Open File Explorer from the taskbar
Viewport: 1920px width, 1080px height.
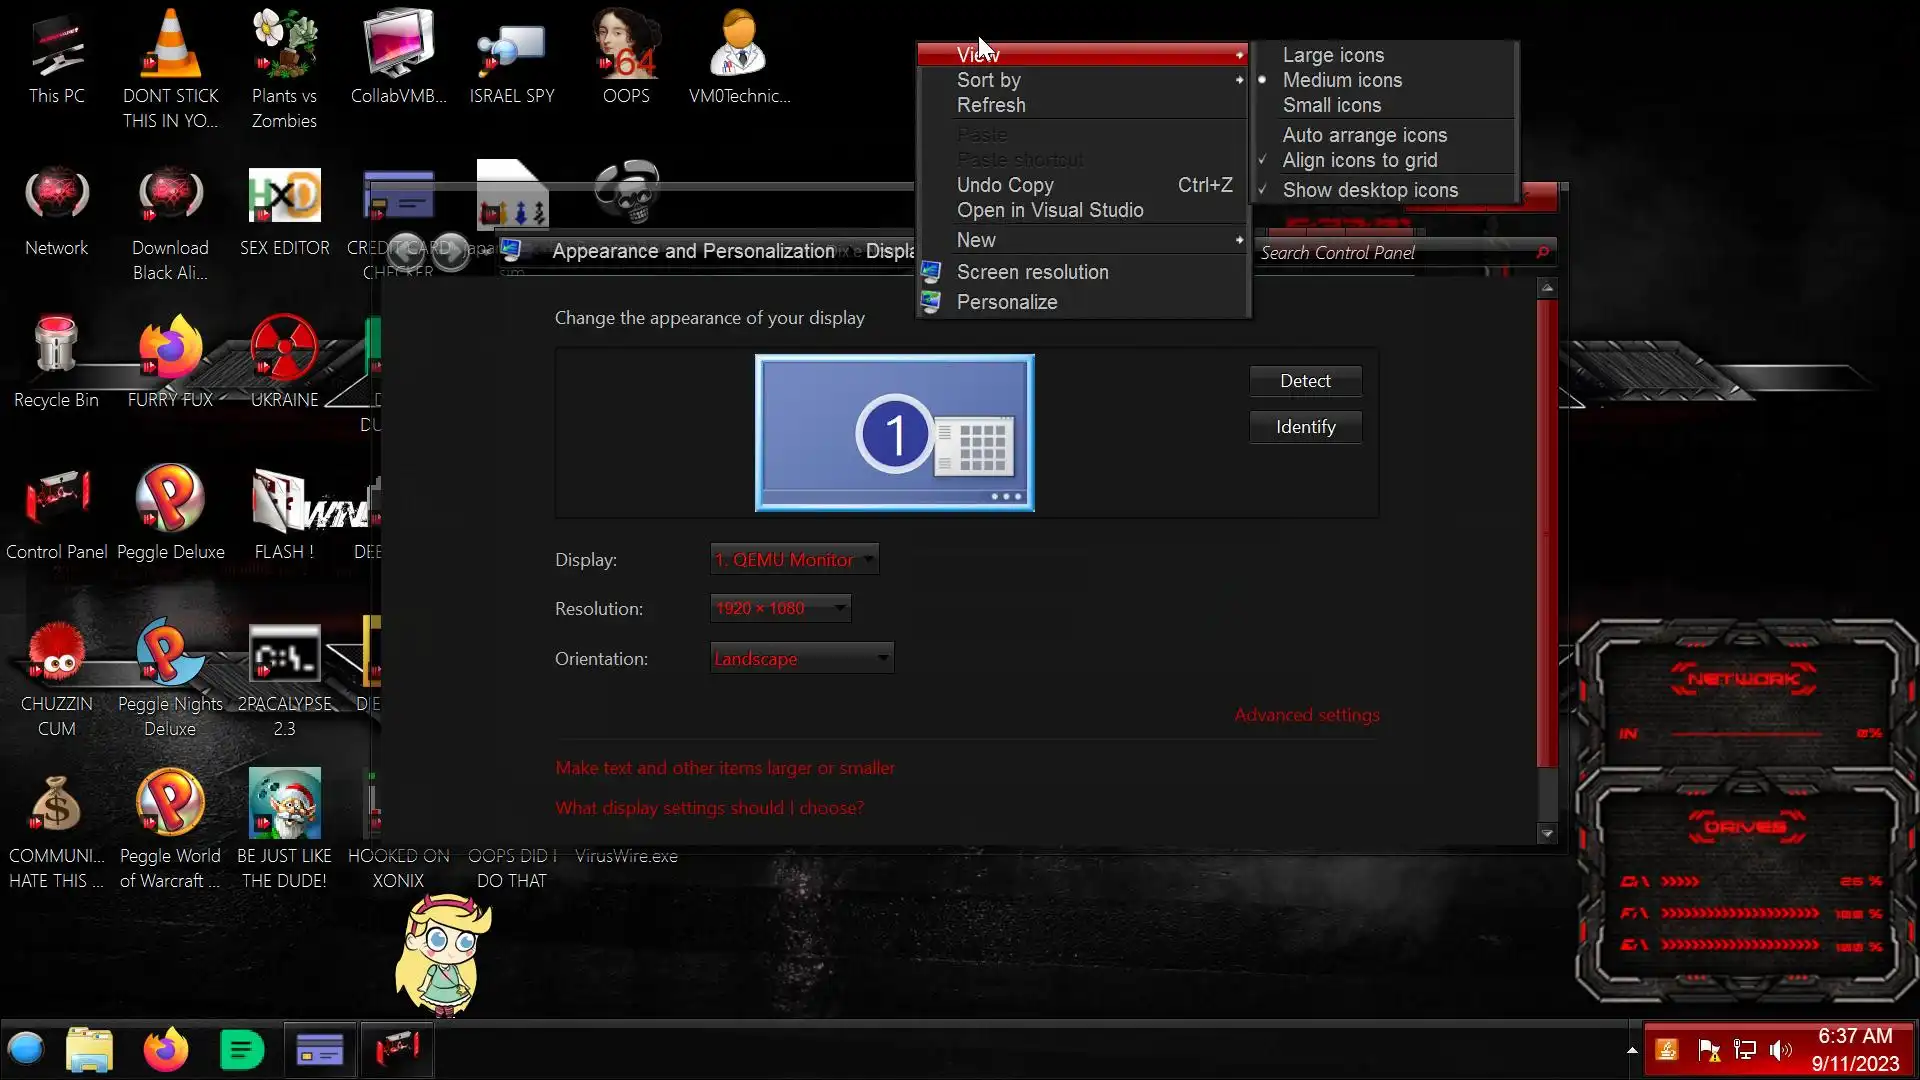pyautogui.click(x=89, y=1049)
